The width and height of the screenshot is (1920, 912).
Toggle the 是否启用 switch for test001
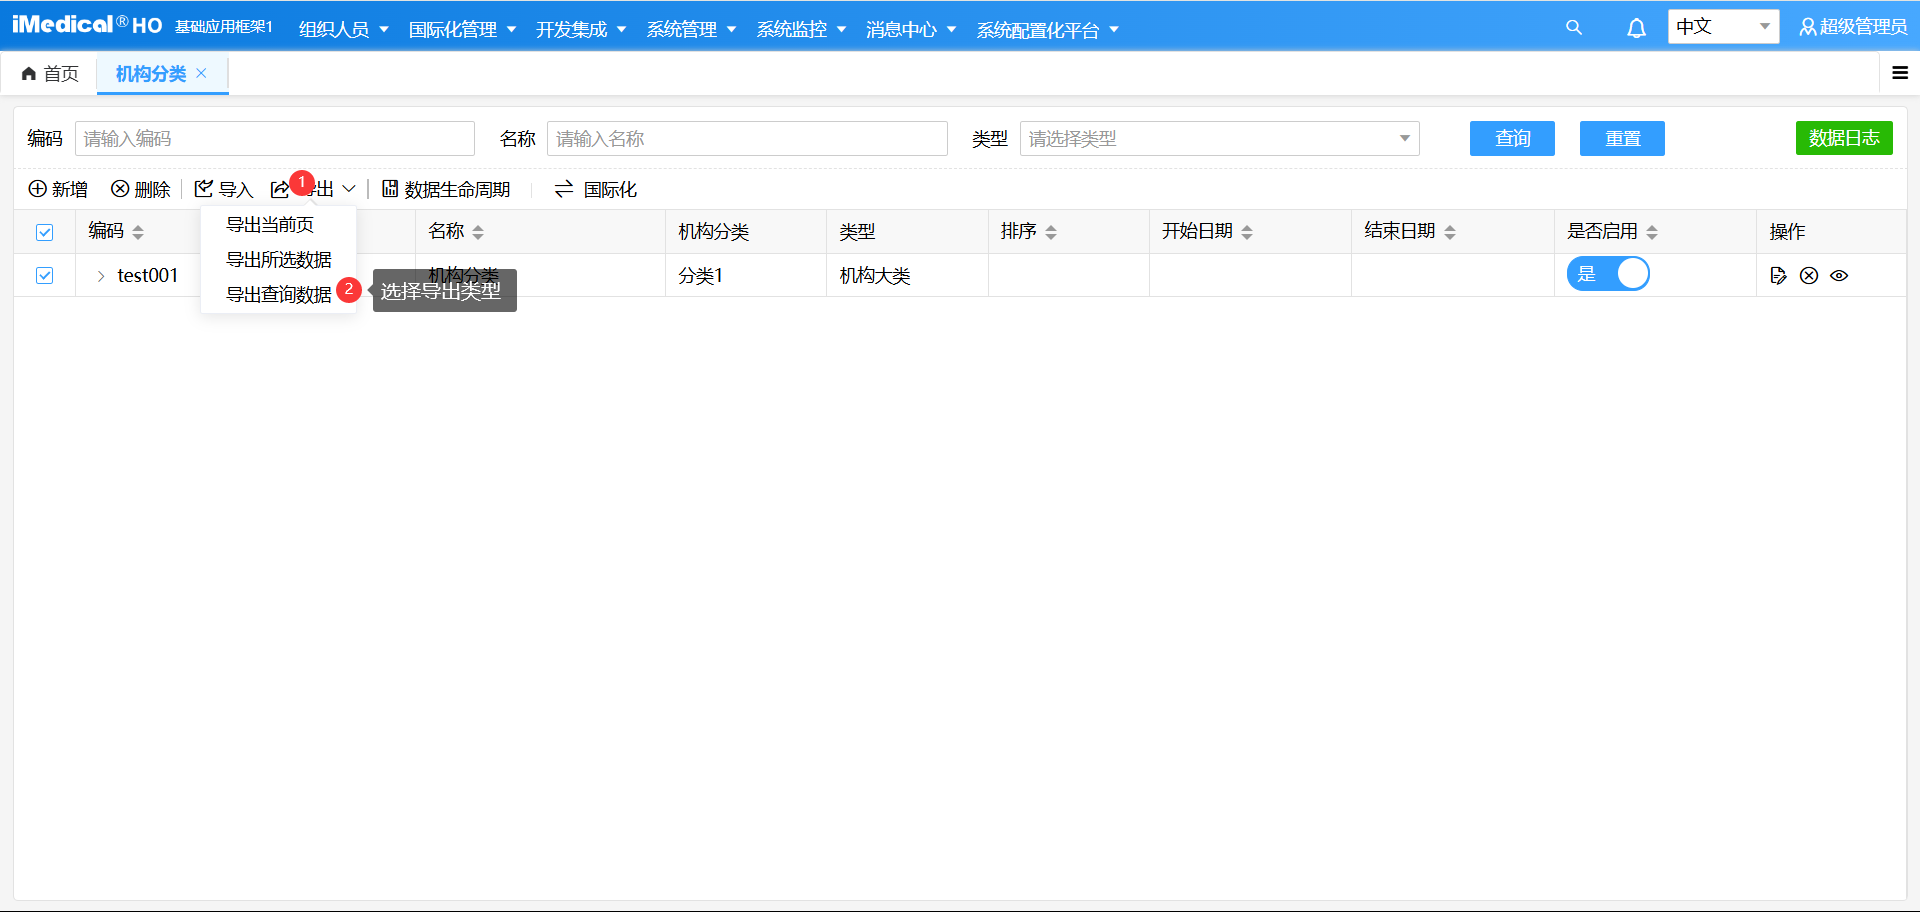[1608, 273]
